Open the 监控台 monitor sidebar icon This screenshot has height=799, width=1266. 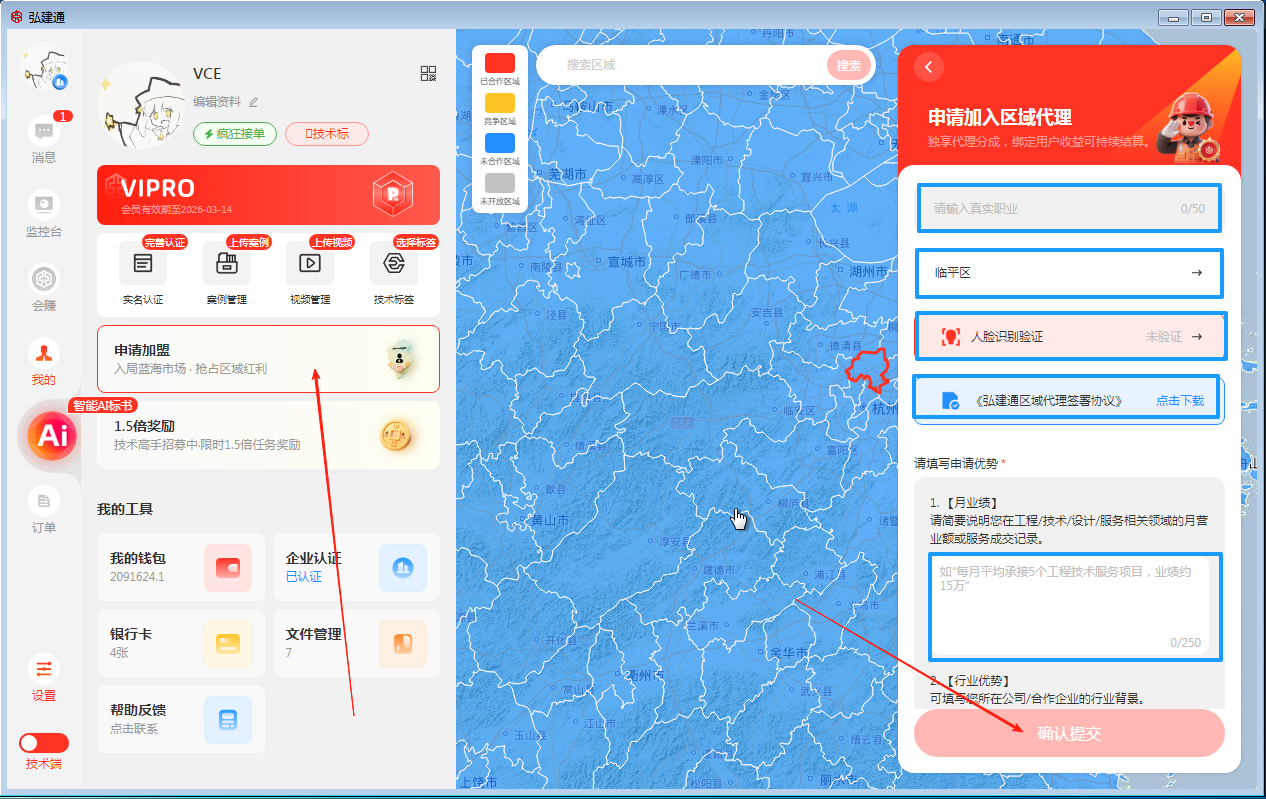[x=43, y=206]
